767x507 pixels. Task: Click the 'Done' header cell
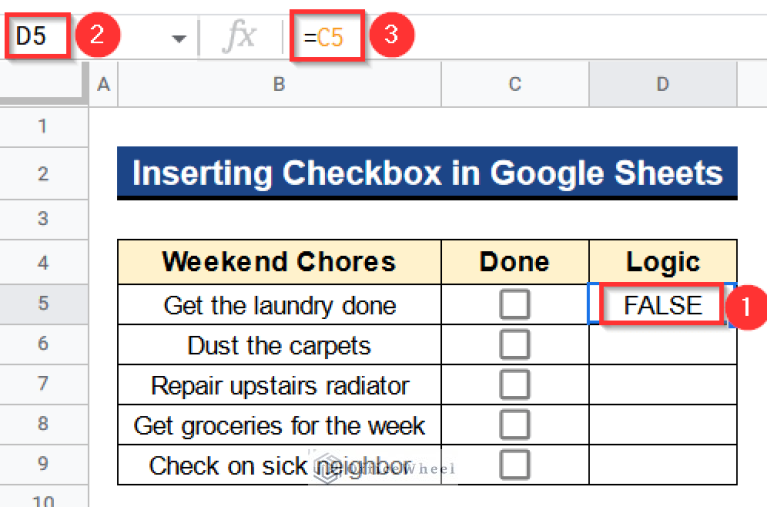(514, 262)
